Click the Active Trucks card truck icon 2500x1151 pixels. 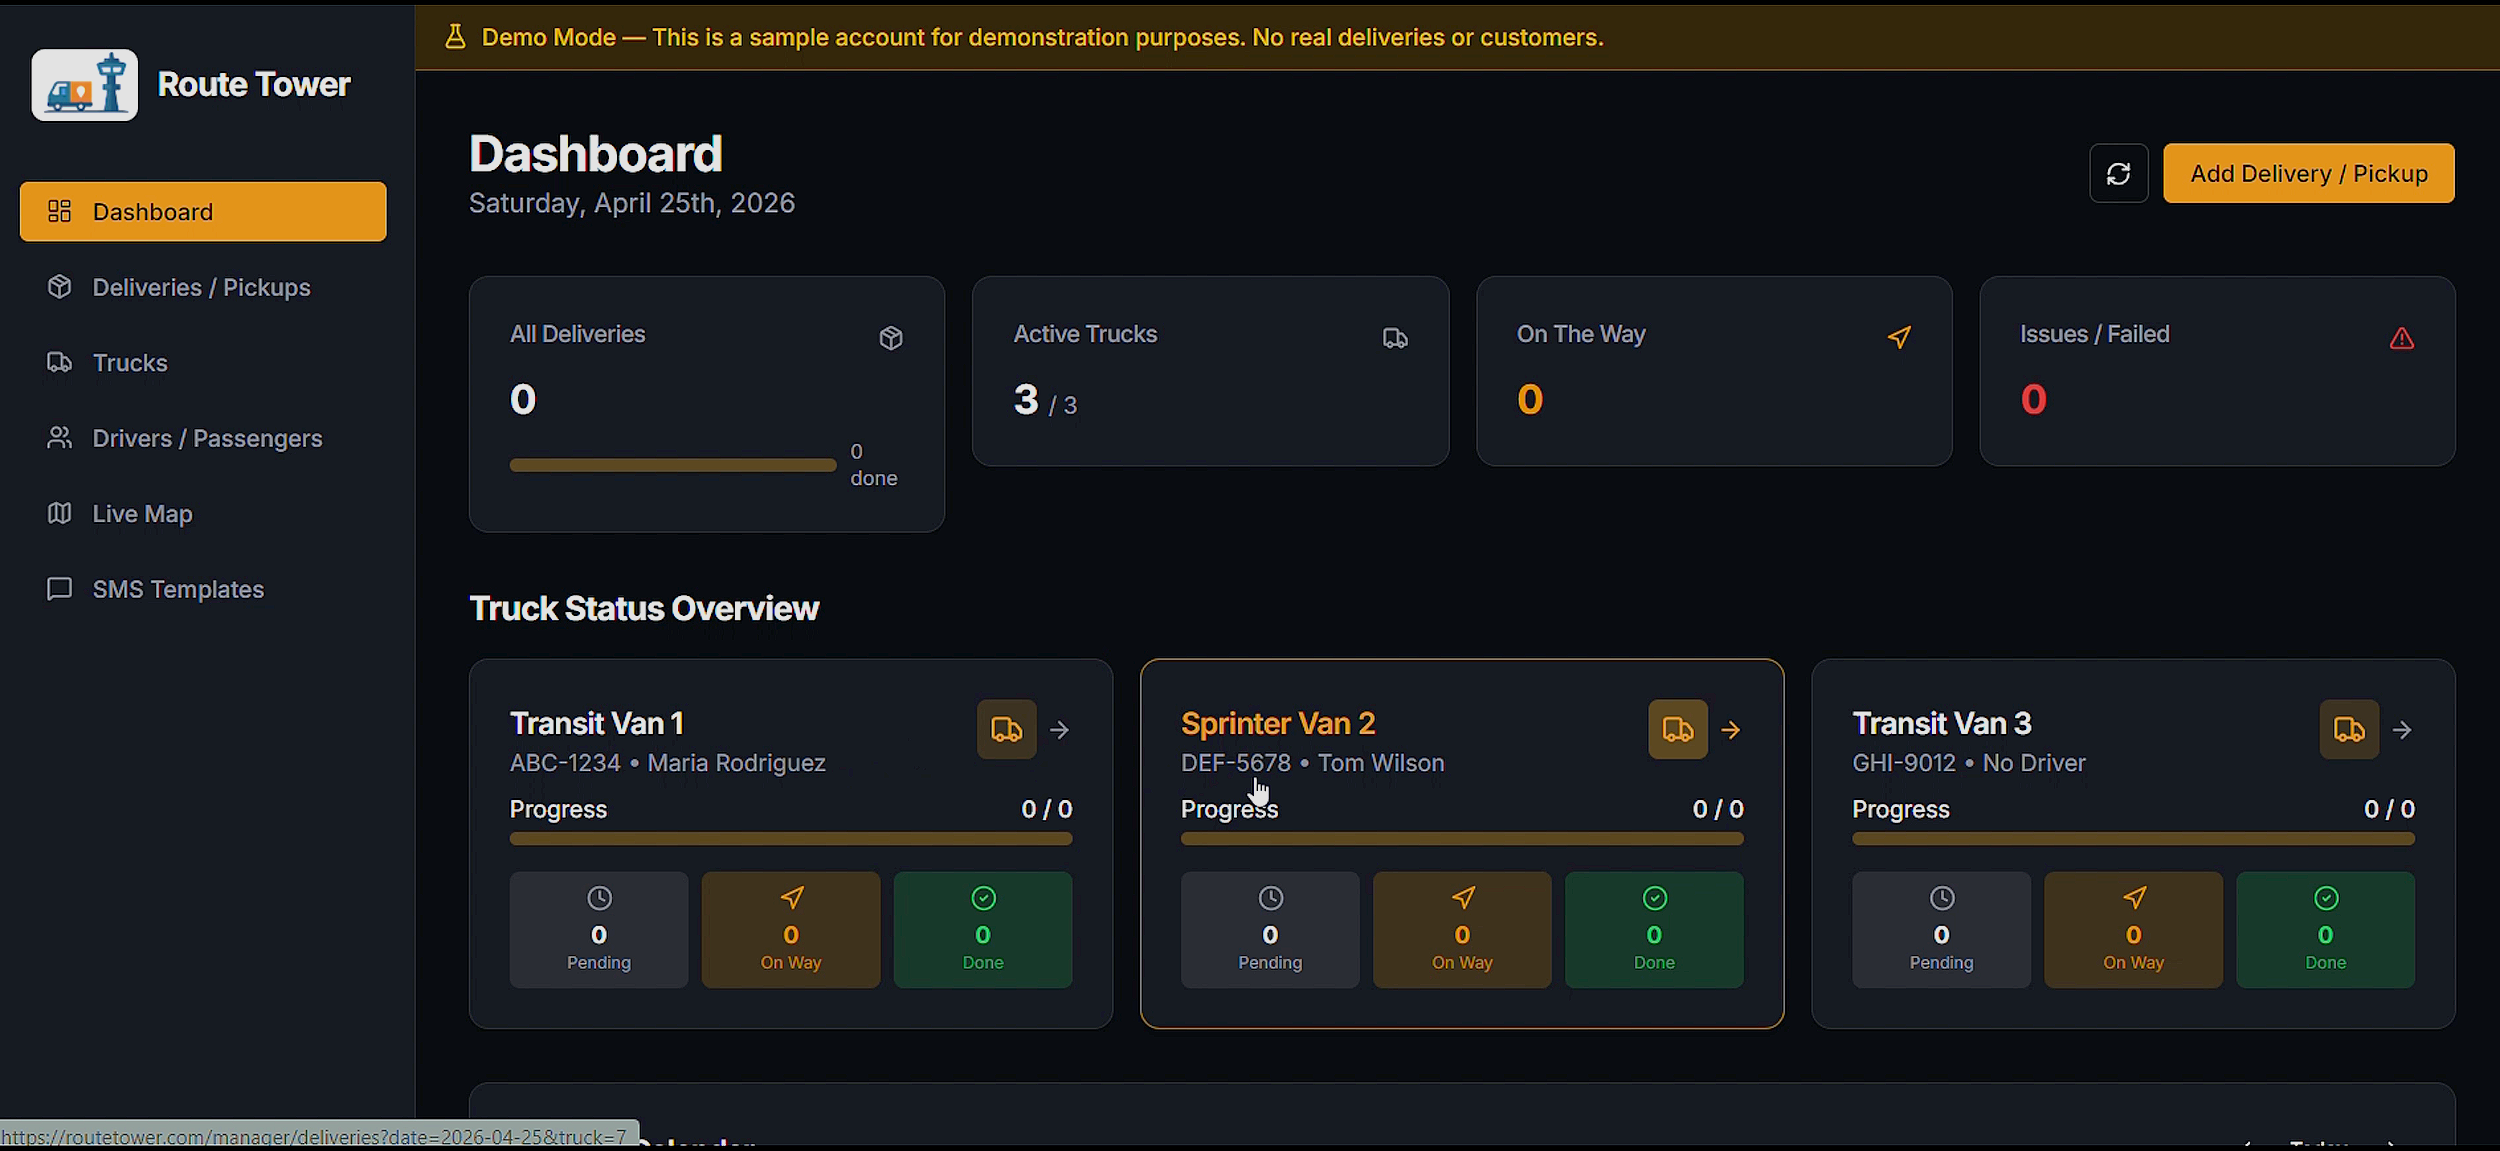(1395, 338)
